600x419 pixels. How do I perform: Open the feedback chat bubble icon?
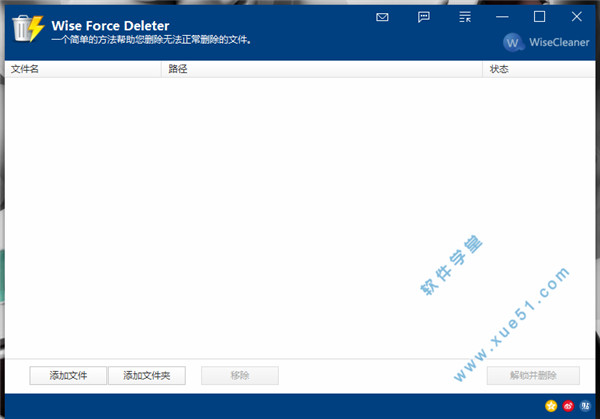pos(424,17)
